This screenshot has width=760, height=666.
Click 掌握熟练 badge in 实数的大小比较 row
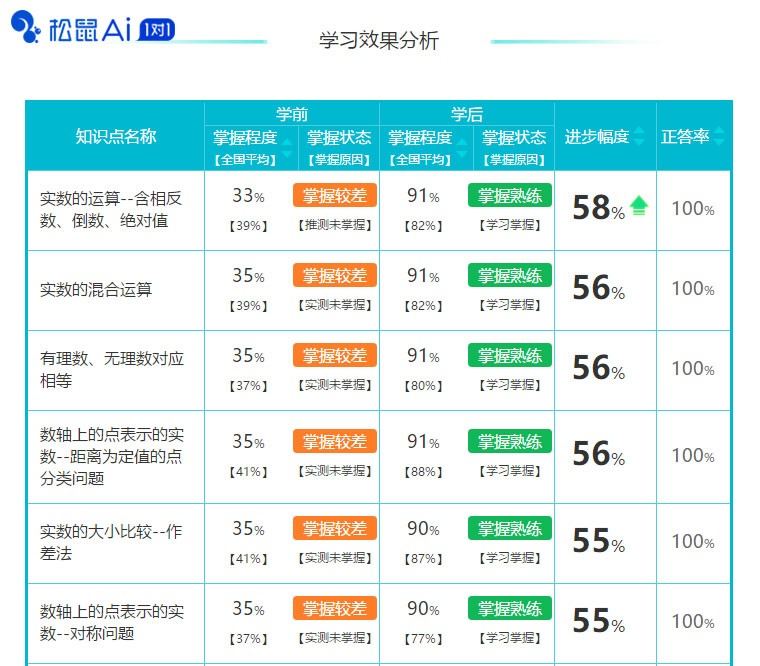point(509,528)
